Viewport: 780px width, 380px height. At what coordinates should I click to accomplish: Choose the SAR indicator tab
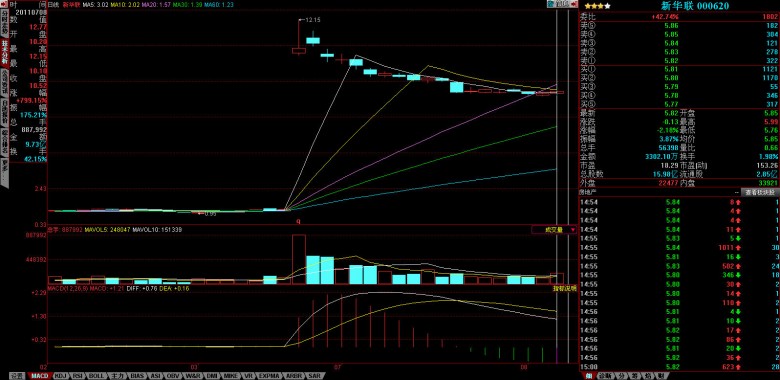pos(314,376)
